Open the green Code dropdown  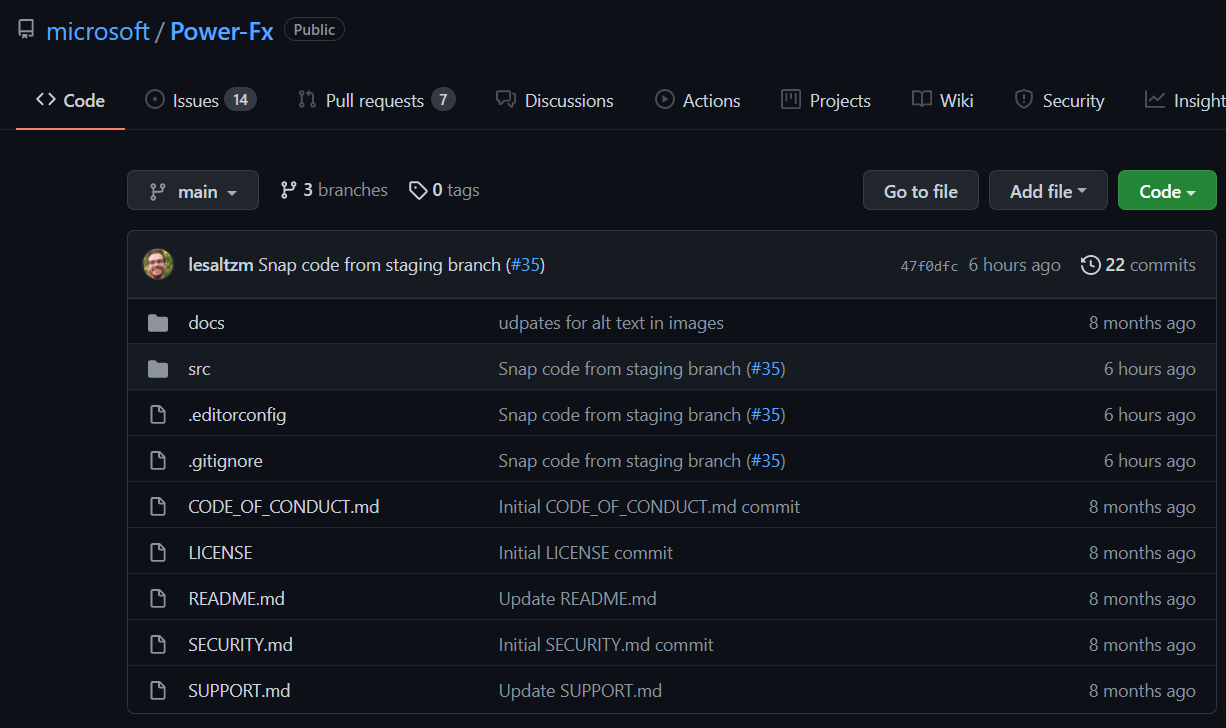1166,191
